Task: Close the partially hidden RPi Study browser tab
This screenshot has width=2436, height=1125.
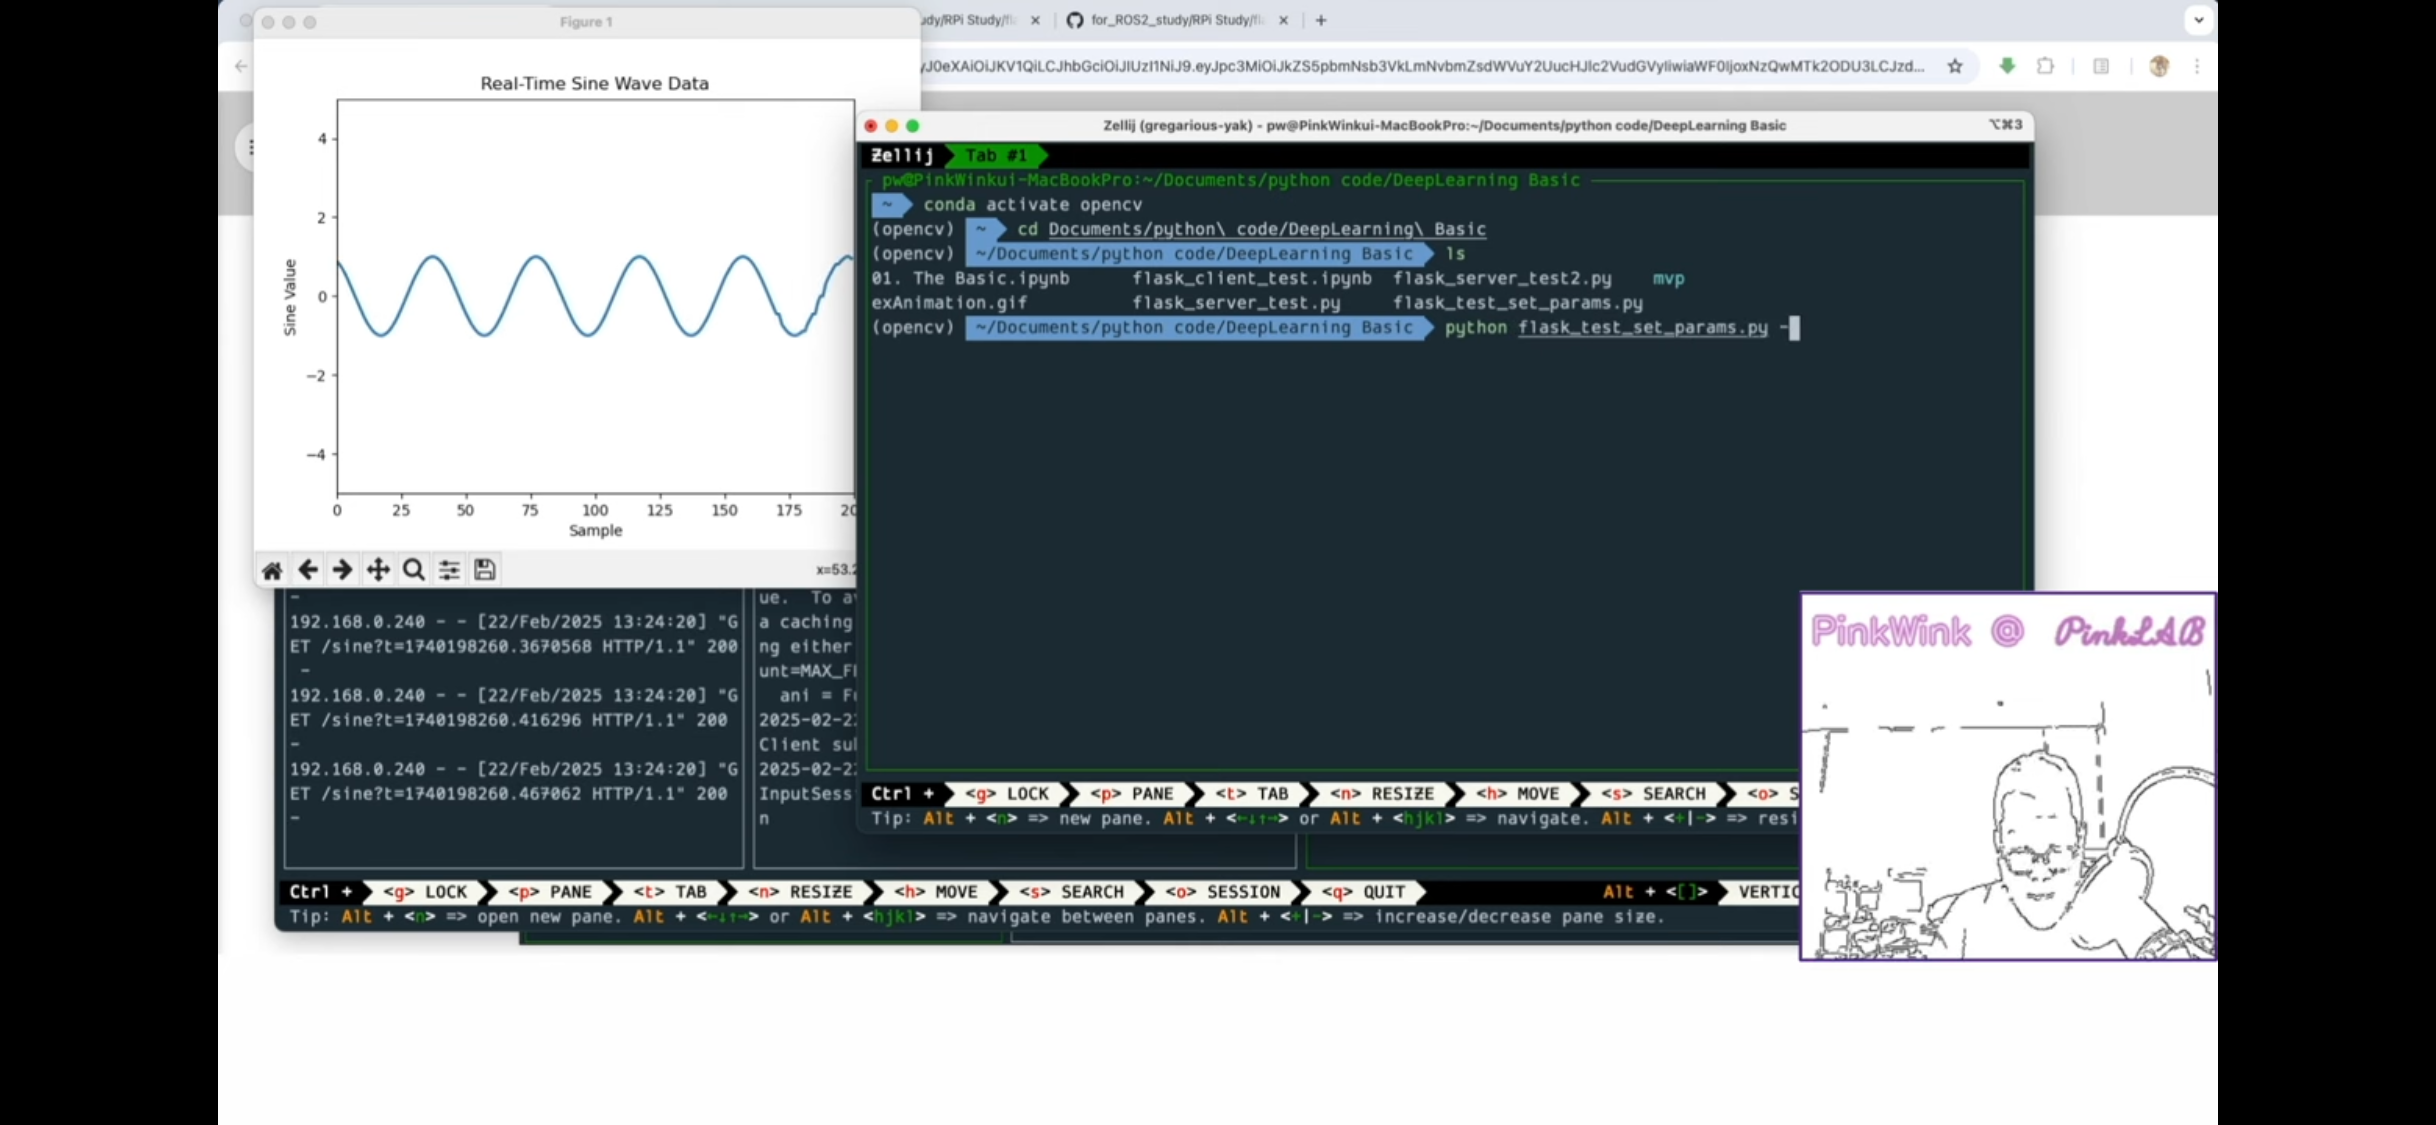Action: (1035, 20)
